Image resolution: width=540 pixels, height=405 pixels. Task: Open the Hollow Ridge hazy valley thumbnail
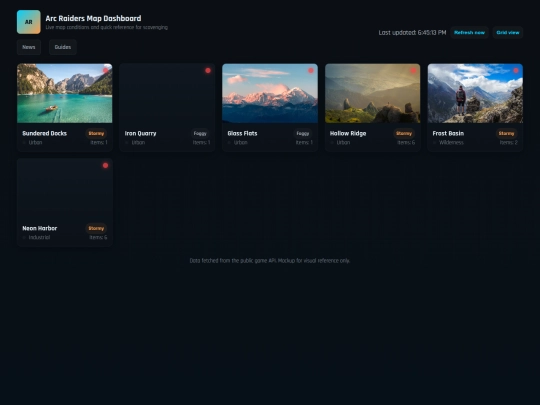(373, 93)
